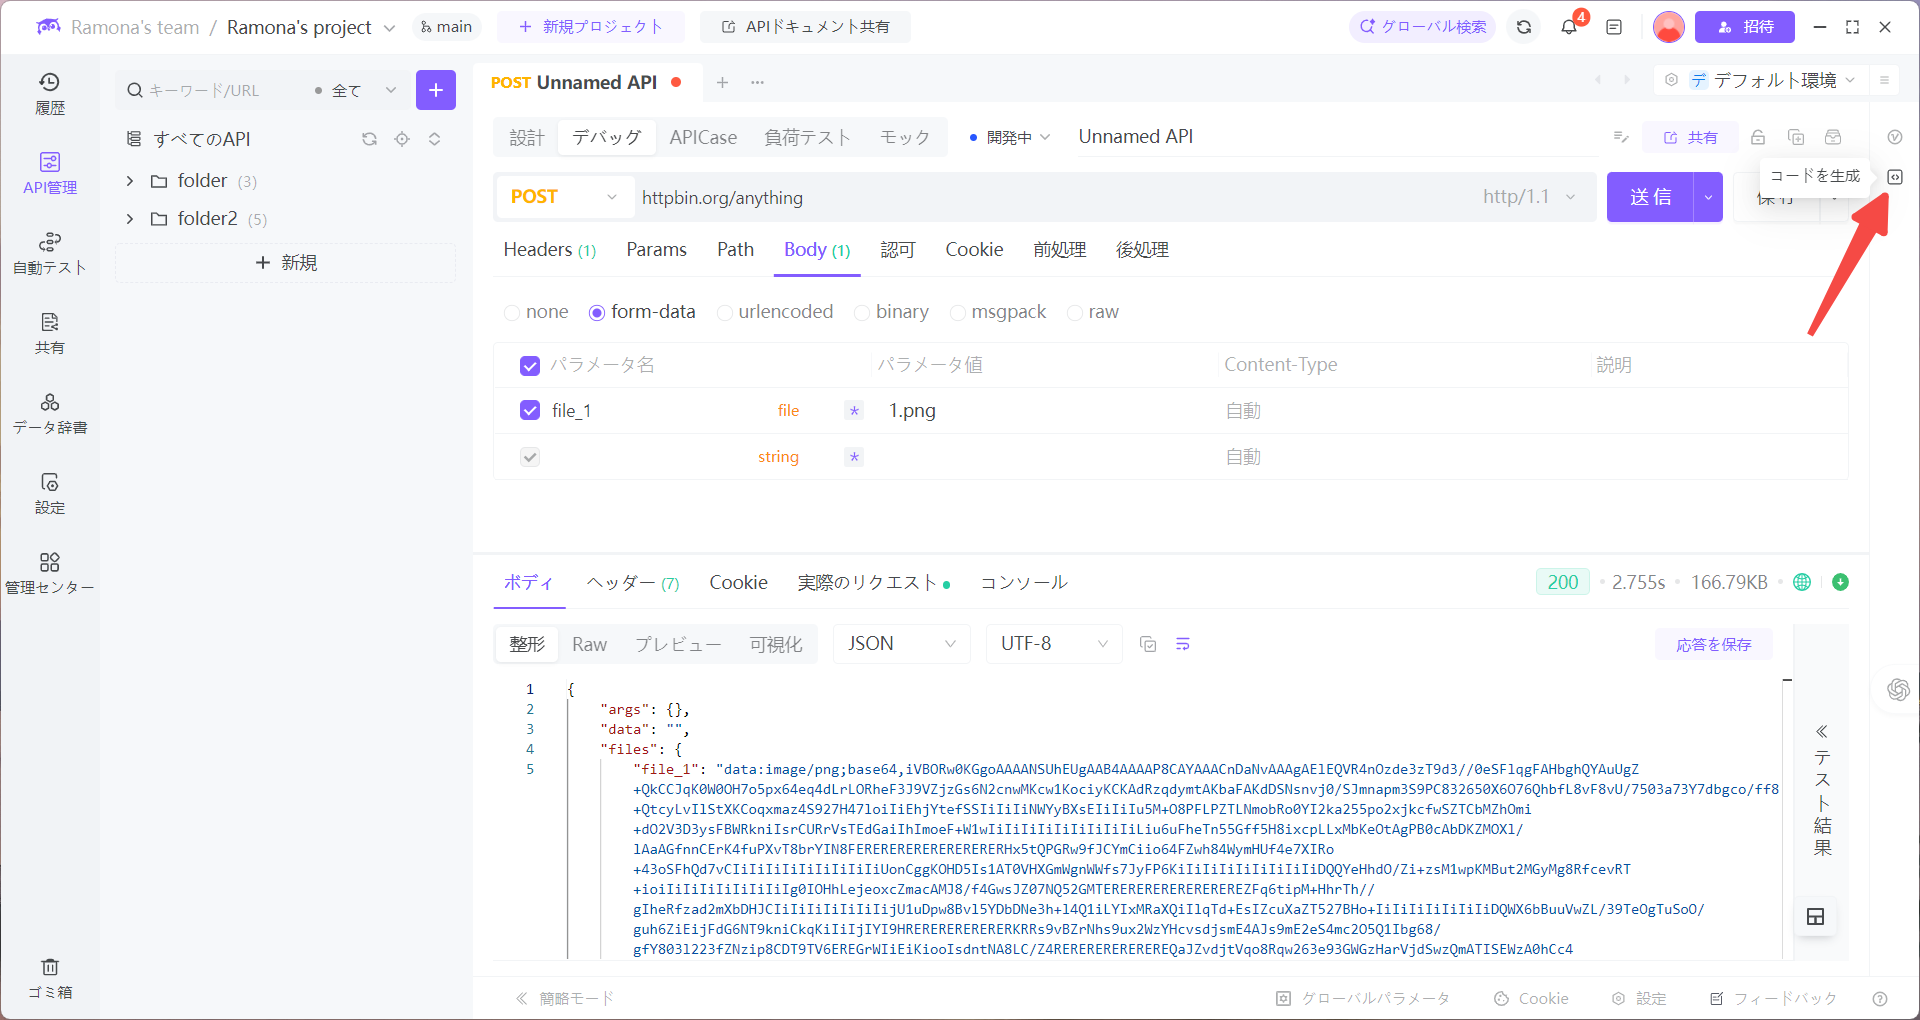Expand folder2 in the API tree

coord(130,218)
